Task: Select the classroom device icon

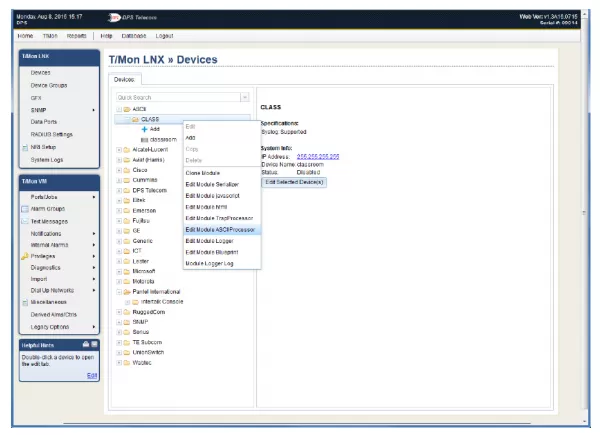Action: [144, 139]
